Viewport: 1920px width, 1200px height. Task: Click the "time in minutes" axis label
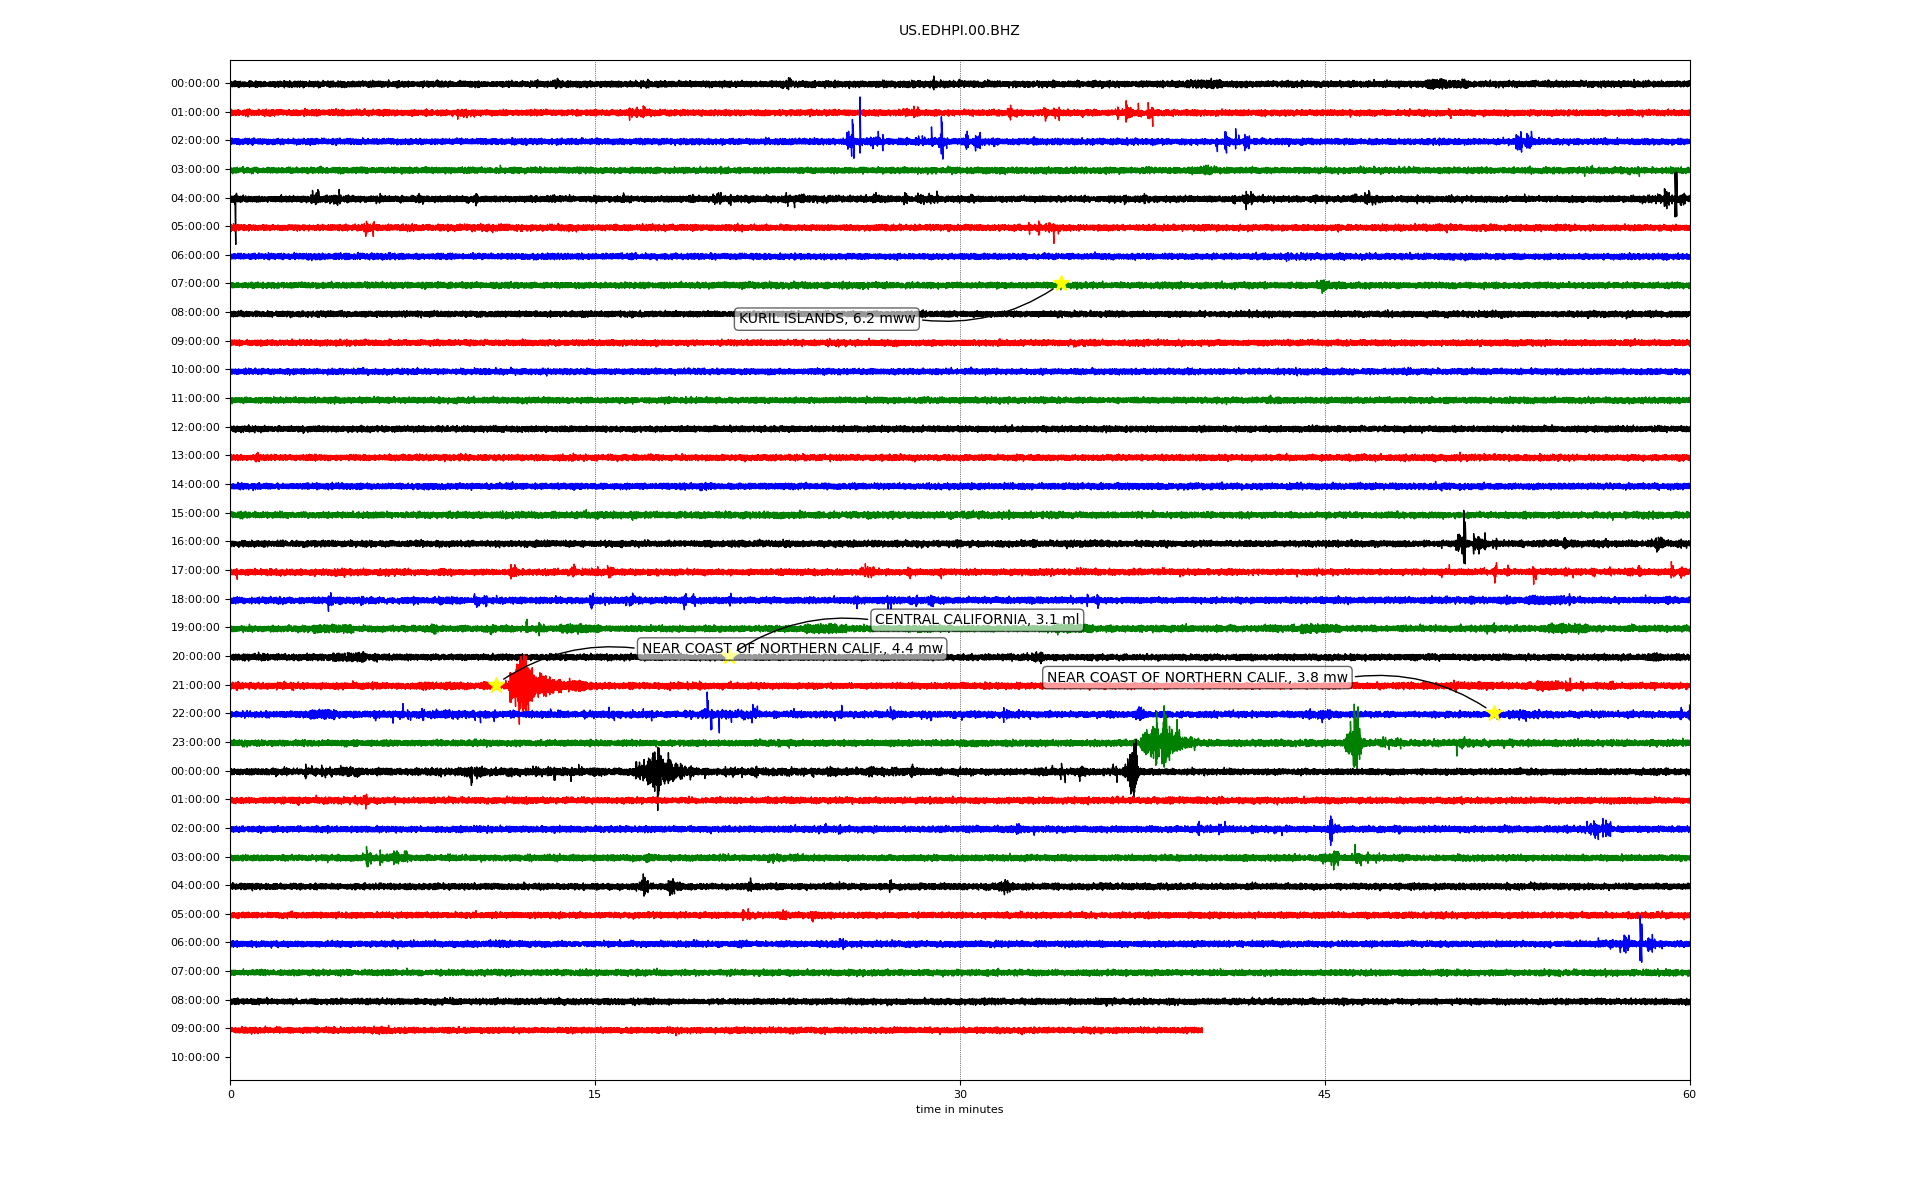point(959,1110)
